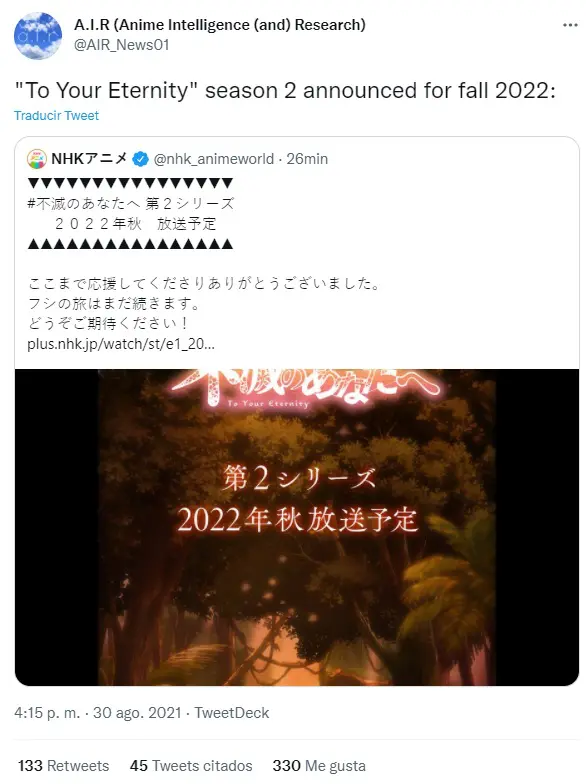Open the plus.nhk.jp/watch link
This screenshot has height=784, width=586.
(x=121, y=344)
